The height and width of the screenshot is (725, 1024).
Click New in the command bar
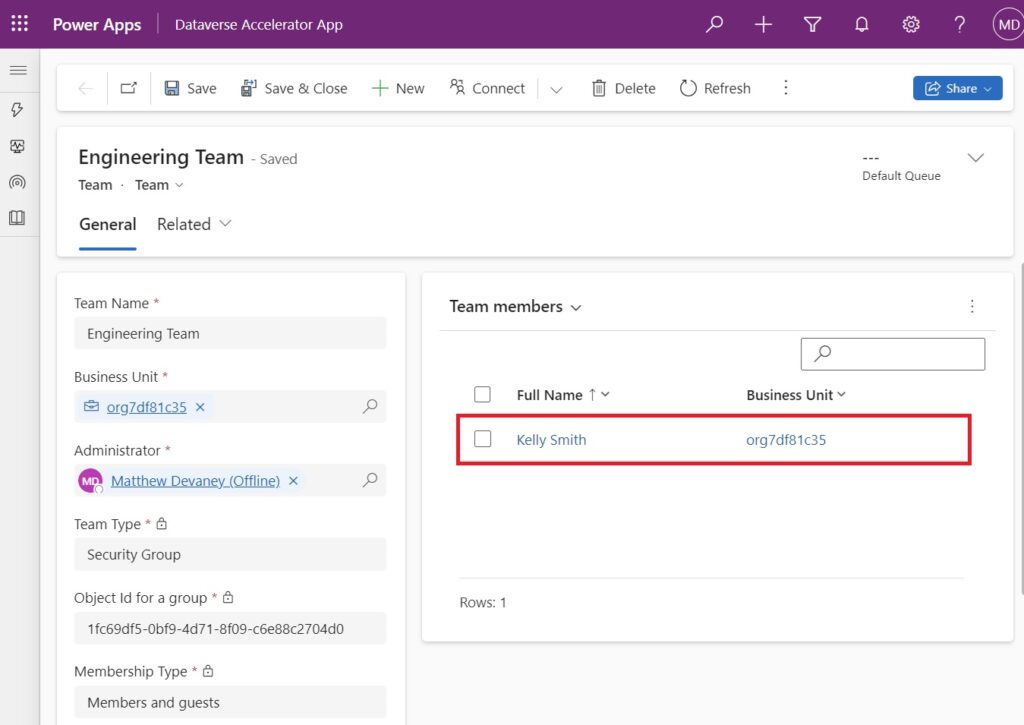point(398,88)
